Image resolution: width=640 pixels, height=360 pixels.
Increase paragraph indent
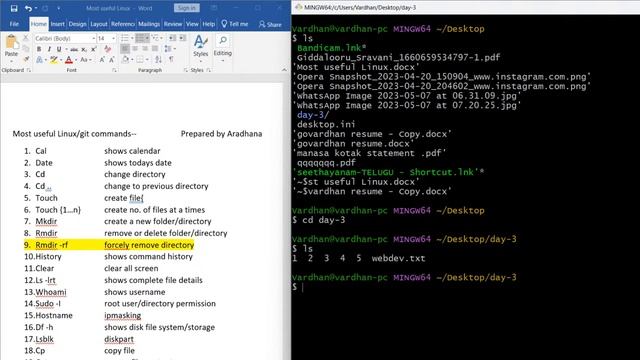point(182,38)
